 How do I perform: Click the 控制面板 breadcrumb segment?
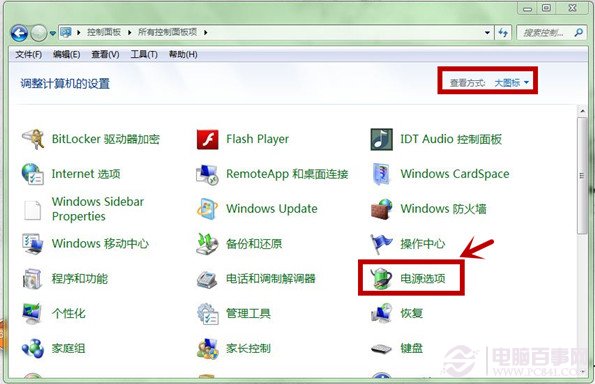point(104,32)
